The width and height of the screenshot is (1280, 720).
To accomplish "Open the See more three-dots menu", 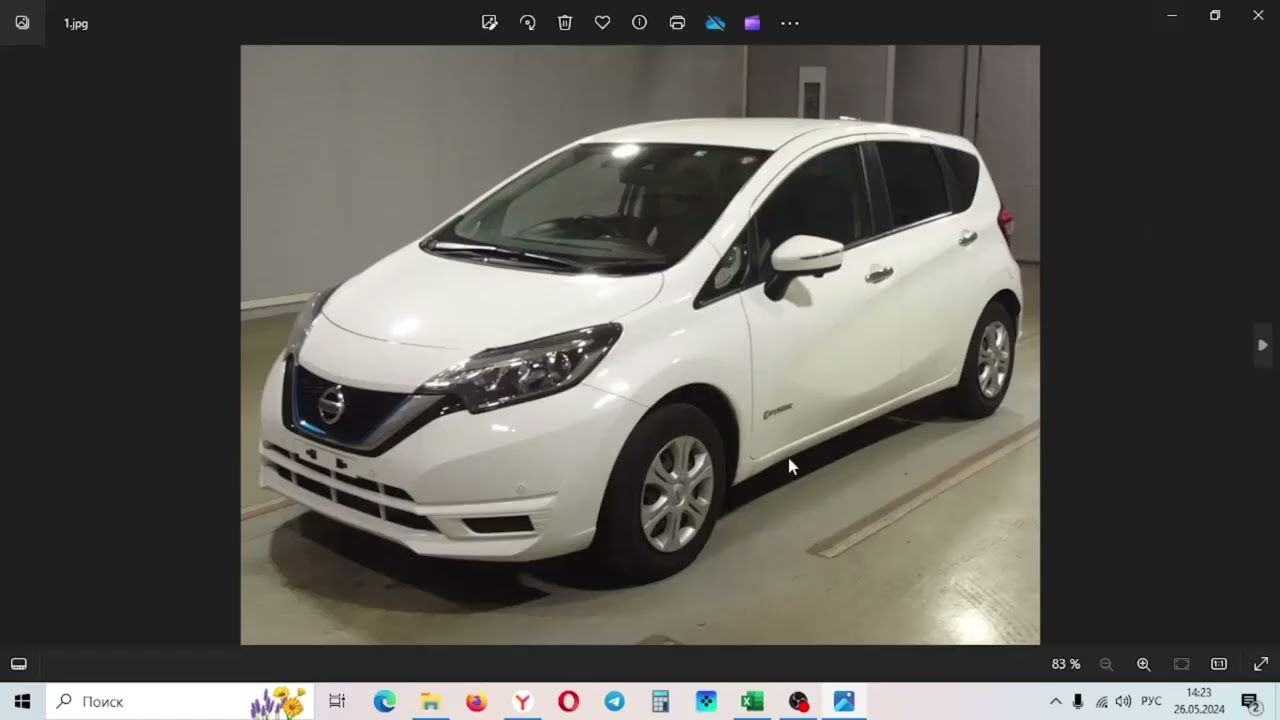I will (790, 22).
